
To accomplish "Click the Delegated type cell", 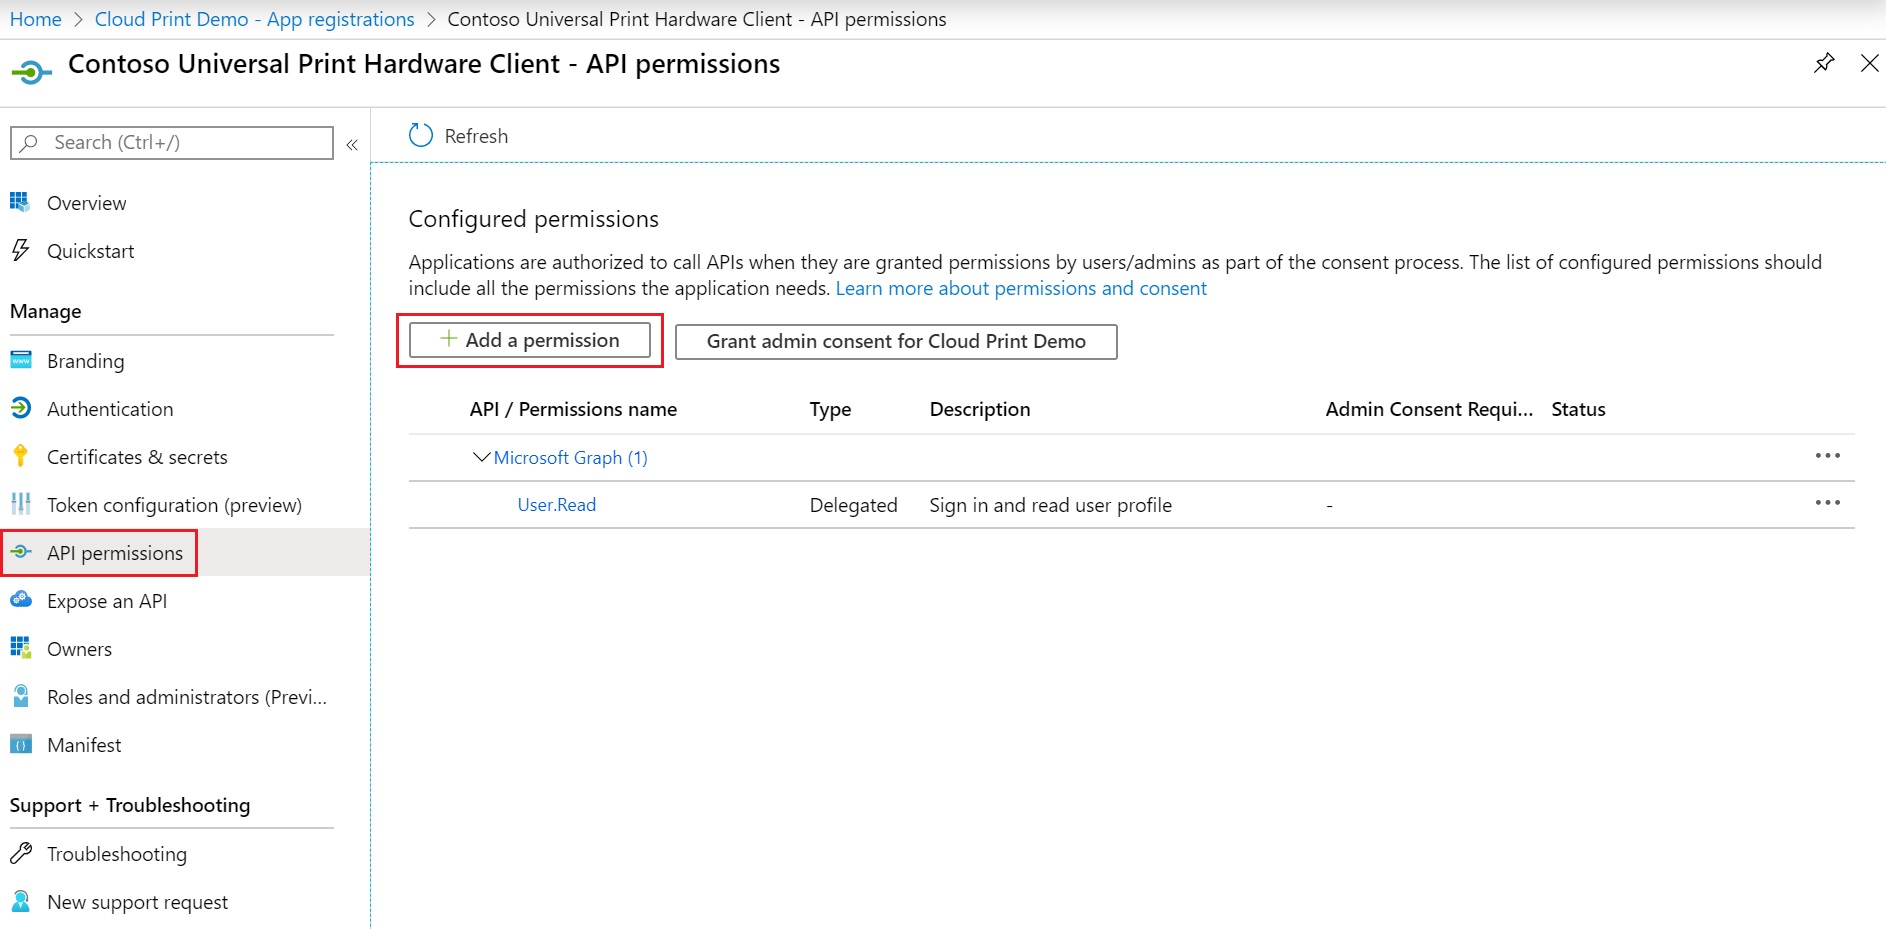I will click(853, 505).
